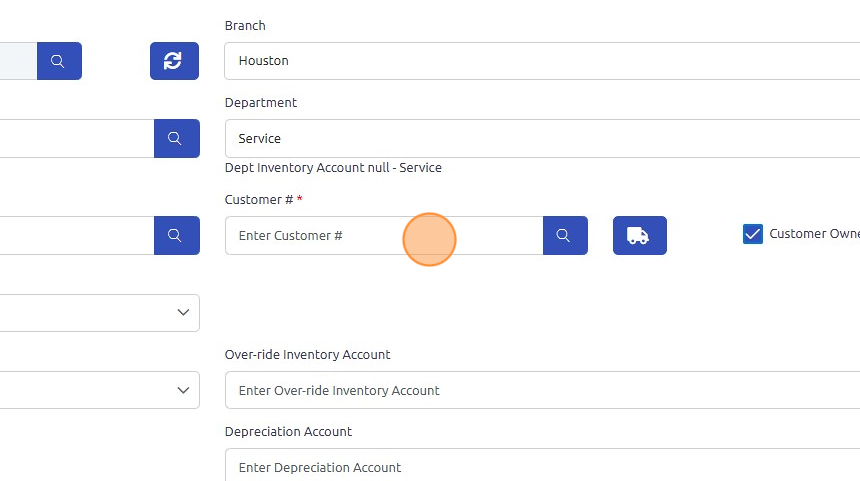860x481 pixels.
Task: Open customer lookup with Customer # search icon
Action: (x=564, y=235)
